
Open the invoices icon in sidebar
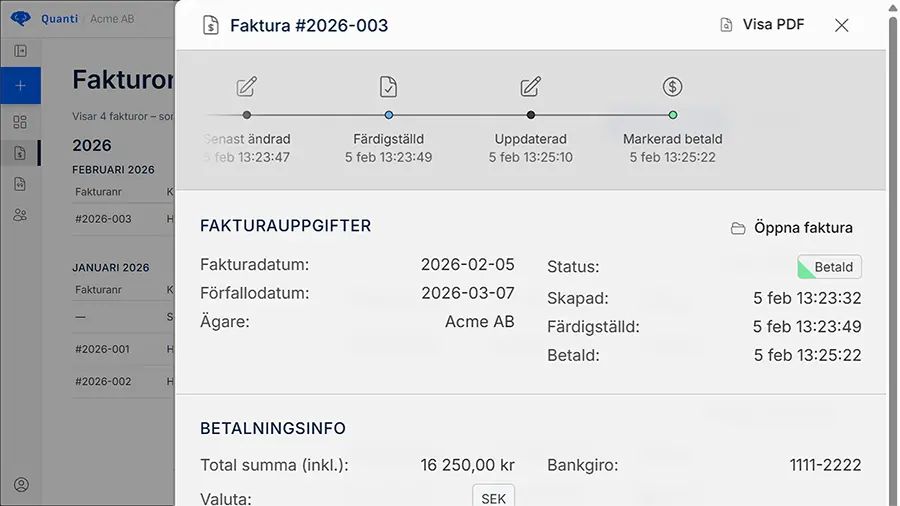20,153
